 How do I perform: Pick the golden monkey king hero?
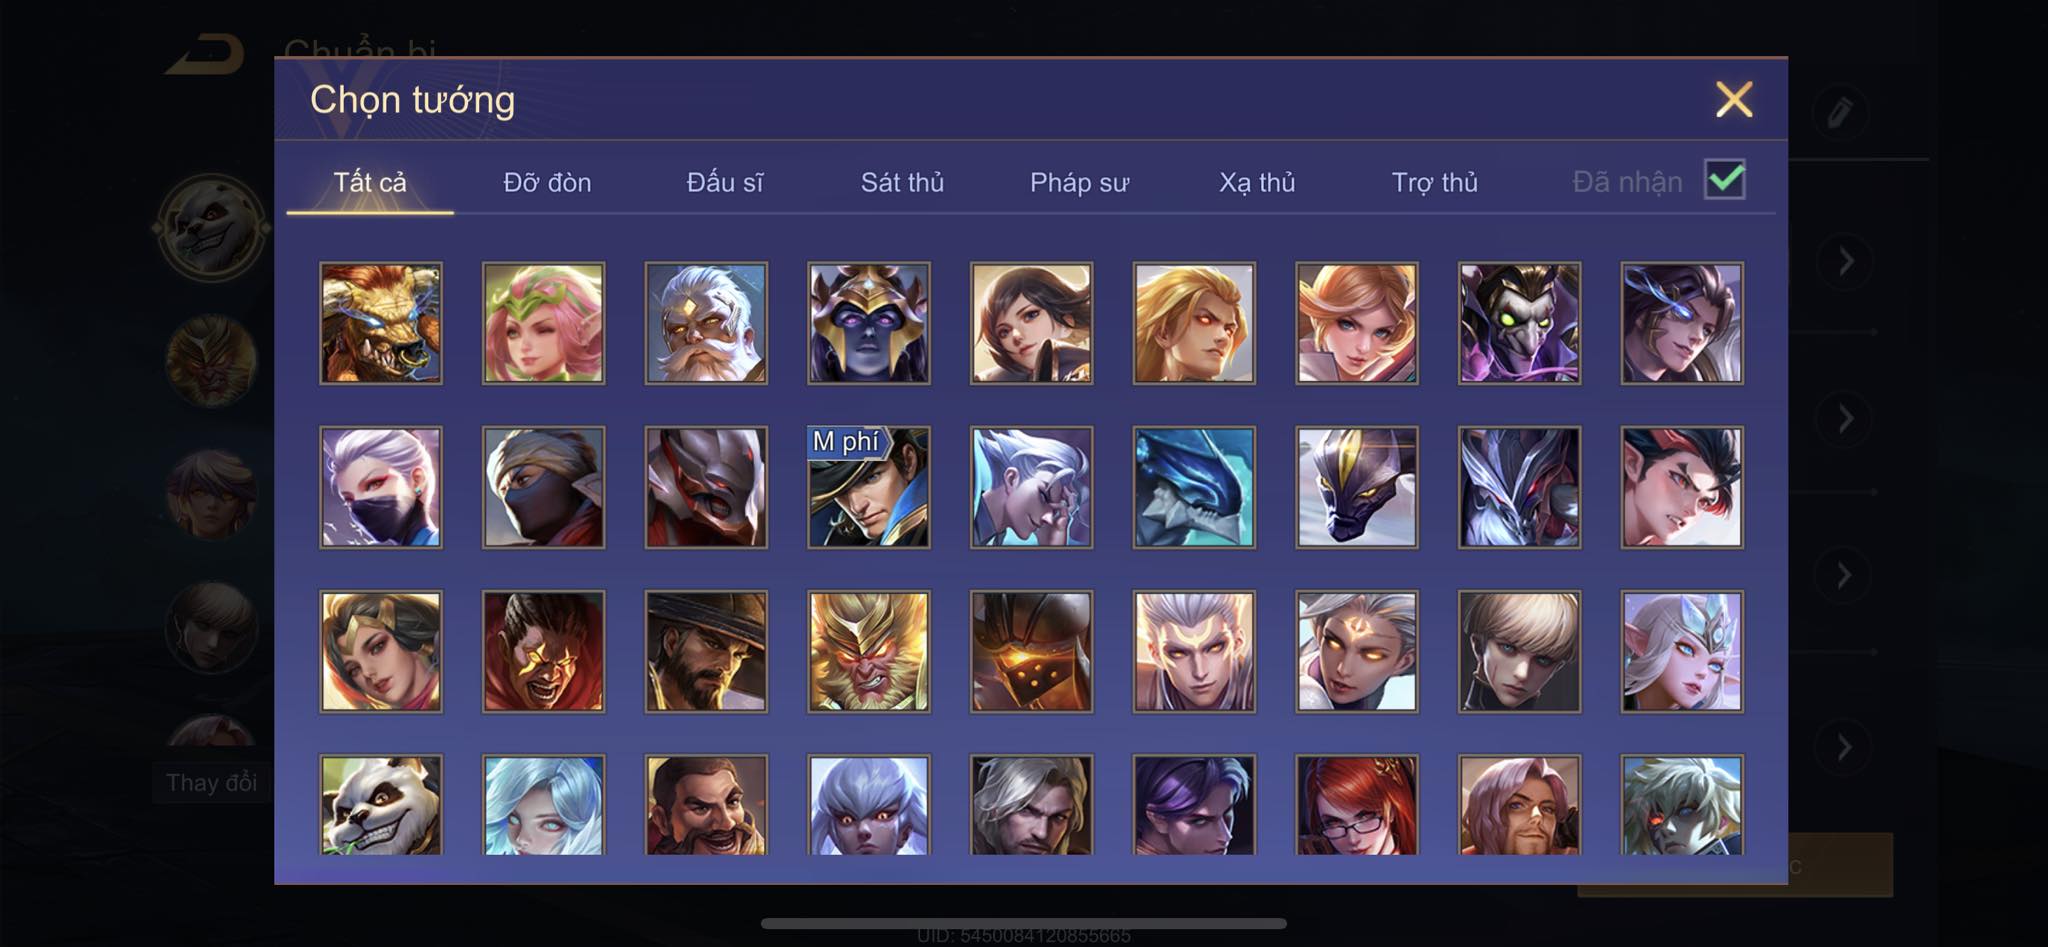(x=869, y=651)
